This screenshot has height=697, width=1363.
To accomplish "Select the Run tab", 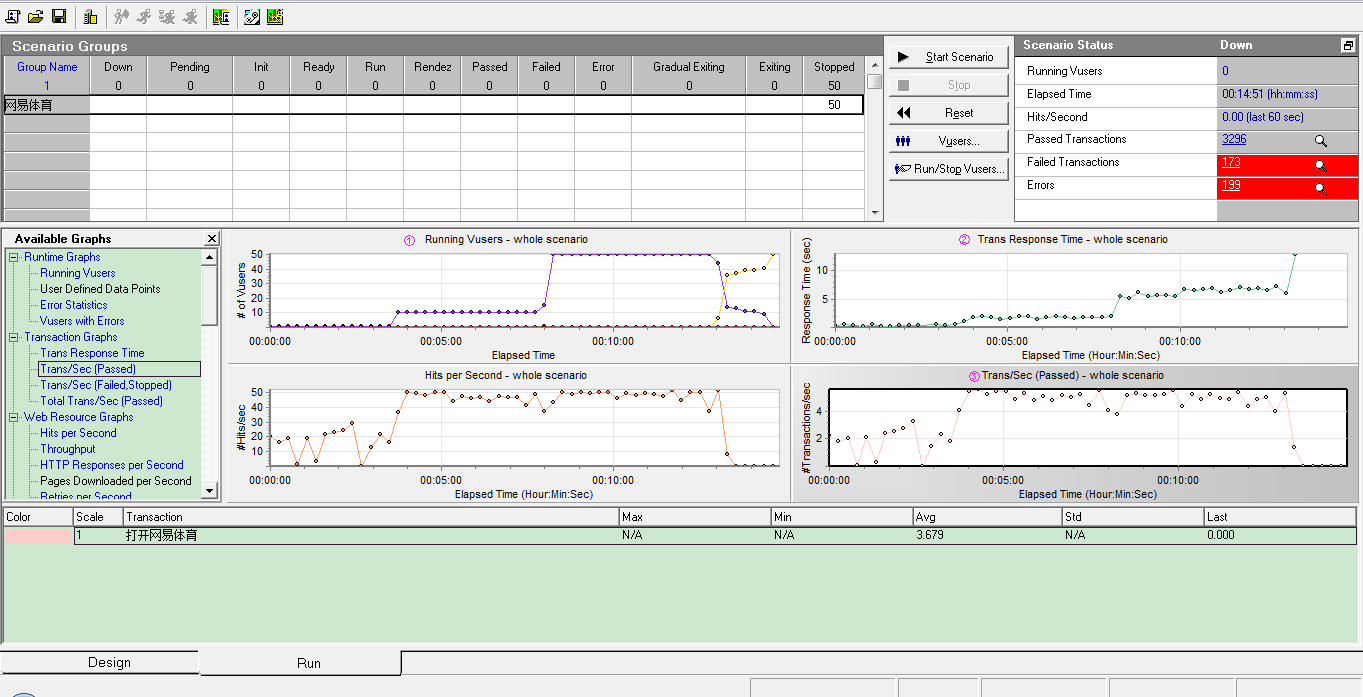I will 309,663.
